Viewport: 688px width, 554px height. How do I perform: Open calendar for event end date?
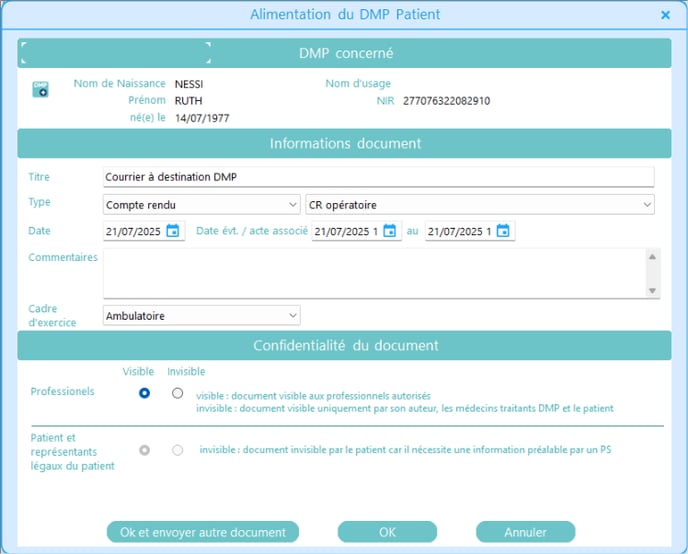tap(503, 231)
